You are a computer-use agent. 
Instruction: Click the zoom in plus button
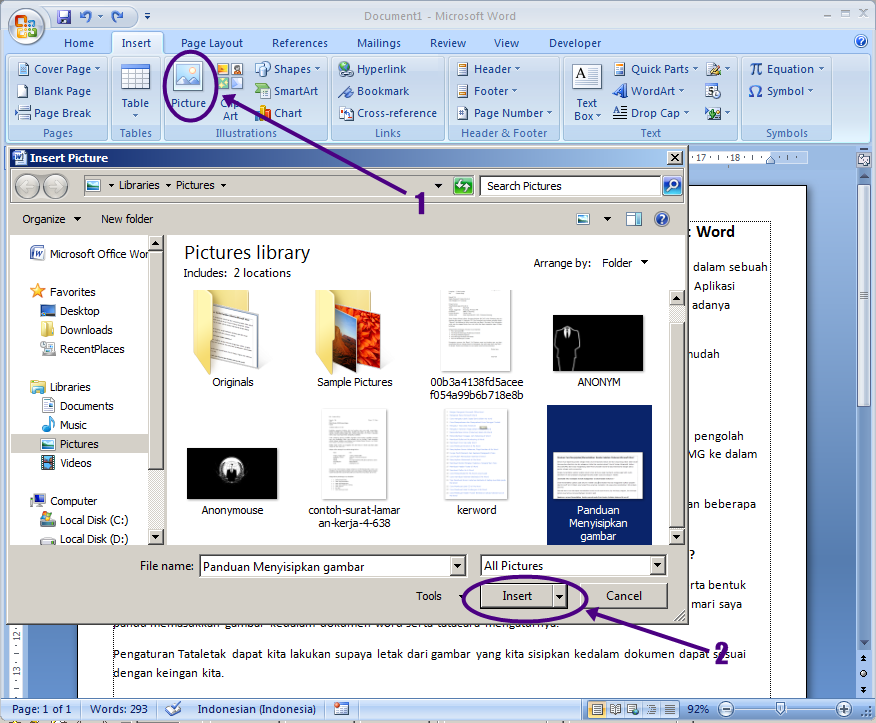pyautogui.click(x=844, y=709)
